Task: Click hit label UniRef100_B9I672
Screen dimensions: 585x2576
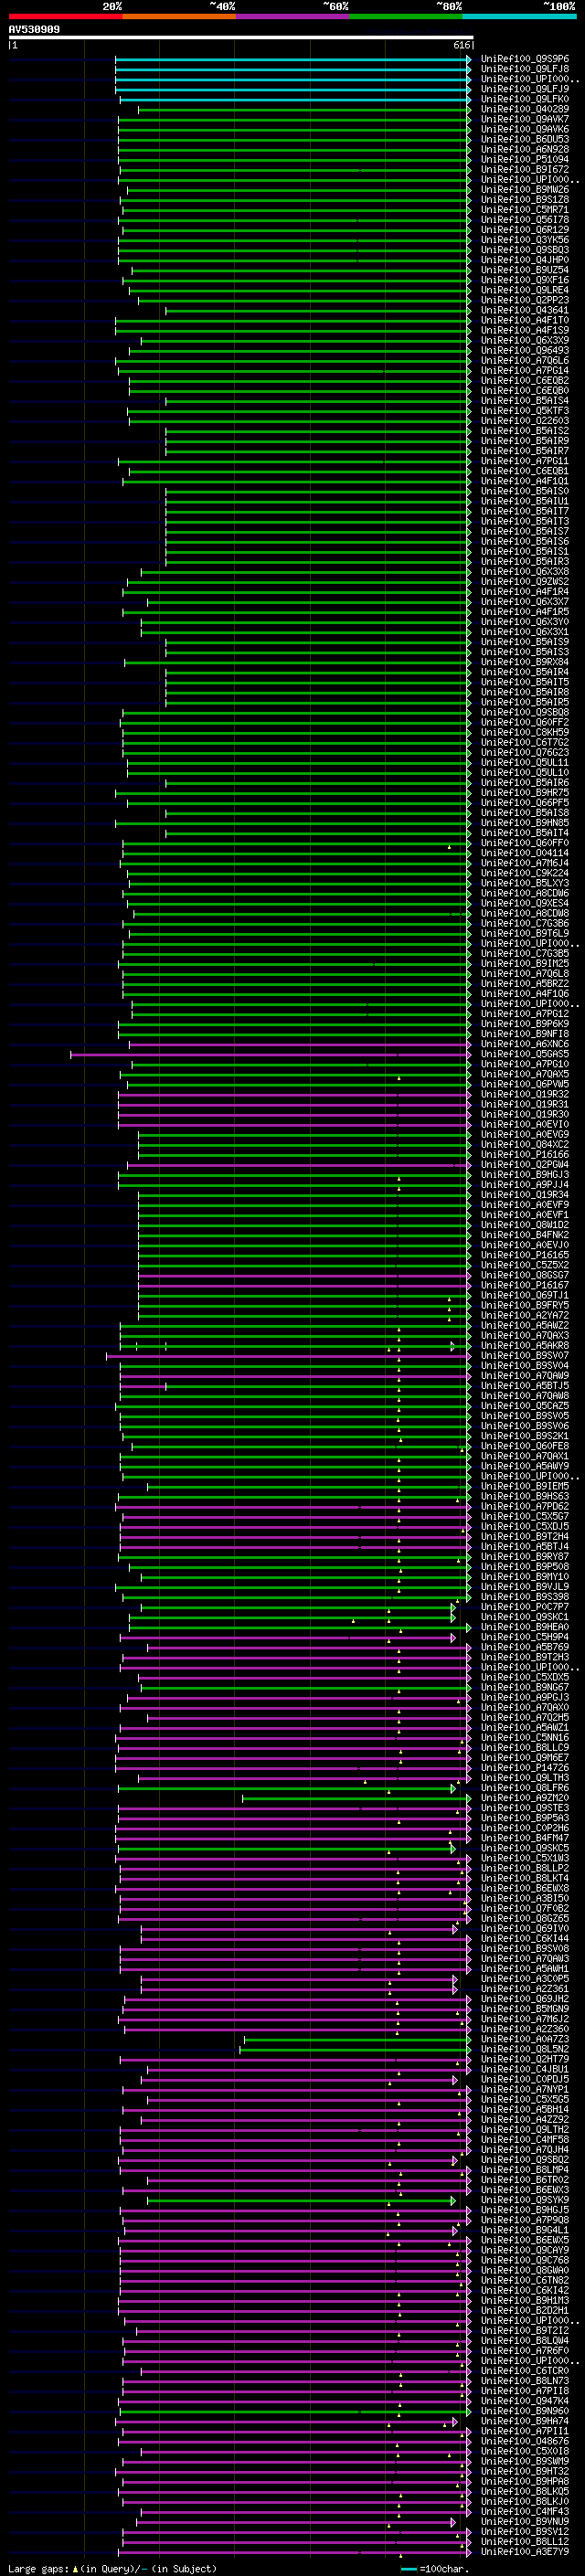Action: [525, 170]
